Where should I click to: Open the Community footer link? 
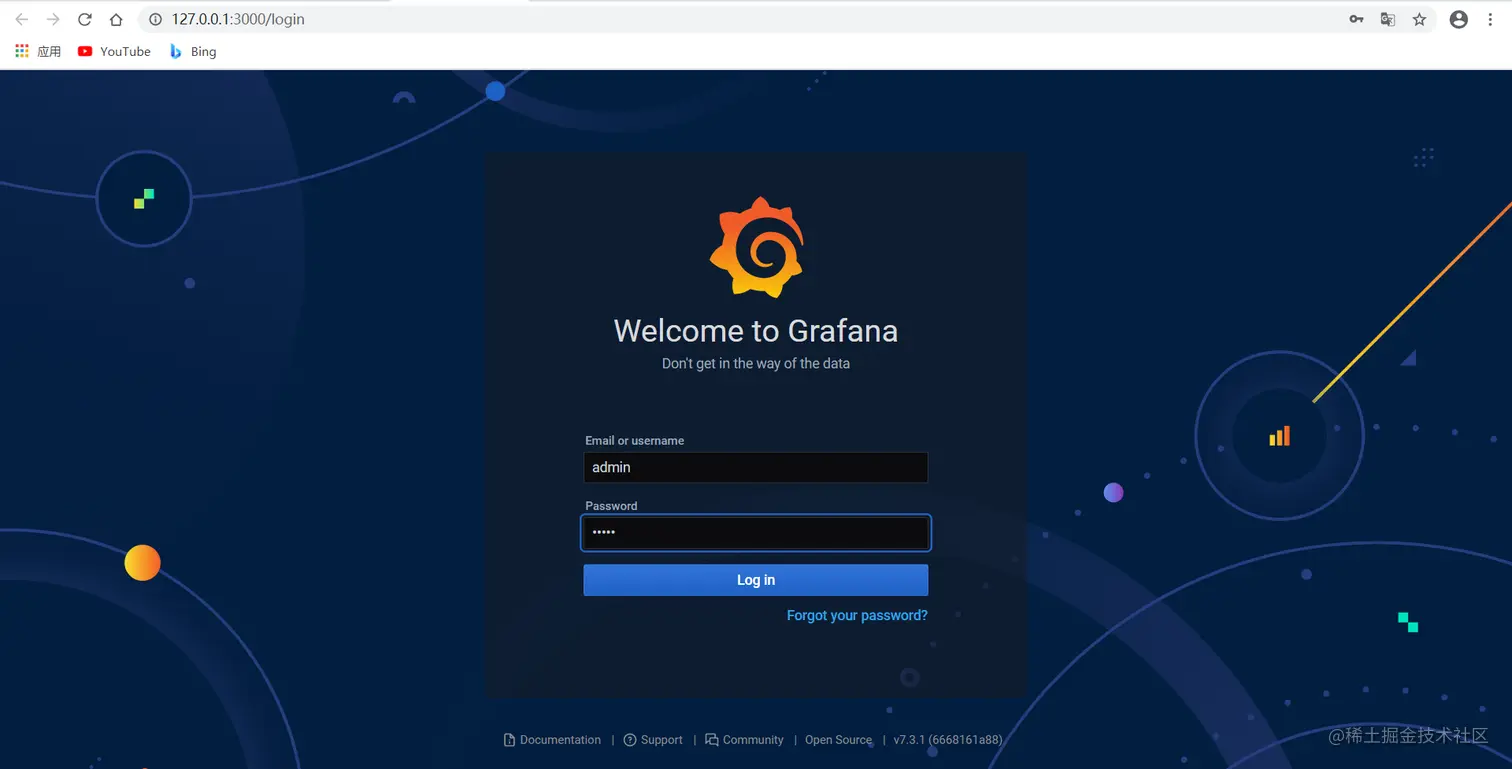[744, 740]
